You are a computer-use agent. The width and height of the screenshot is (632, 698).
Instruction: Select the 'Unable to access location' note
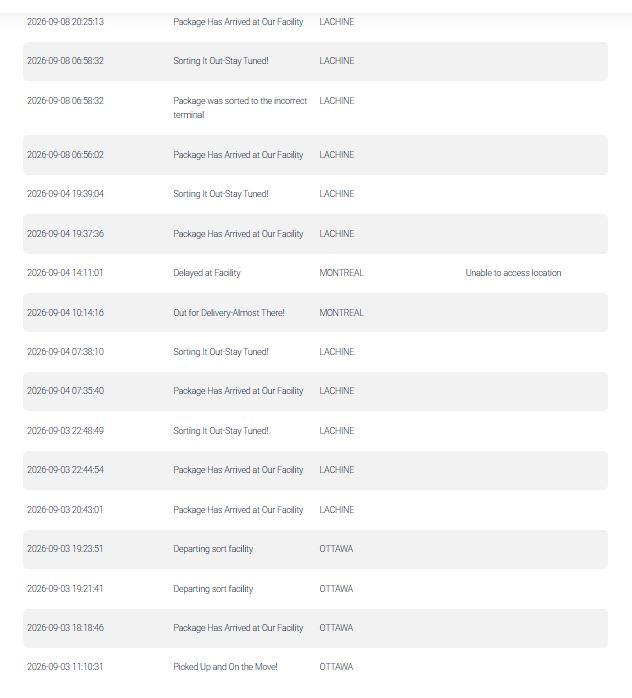point(513,273)
